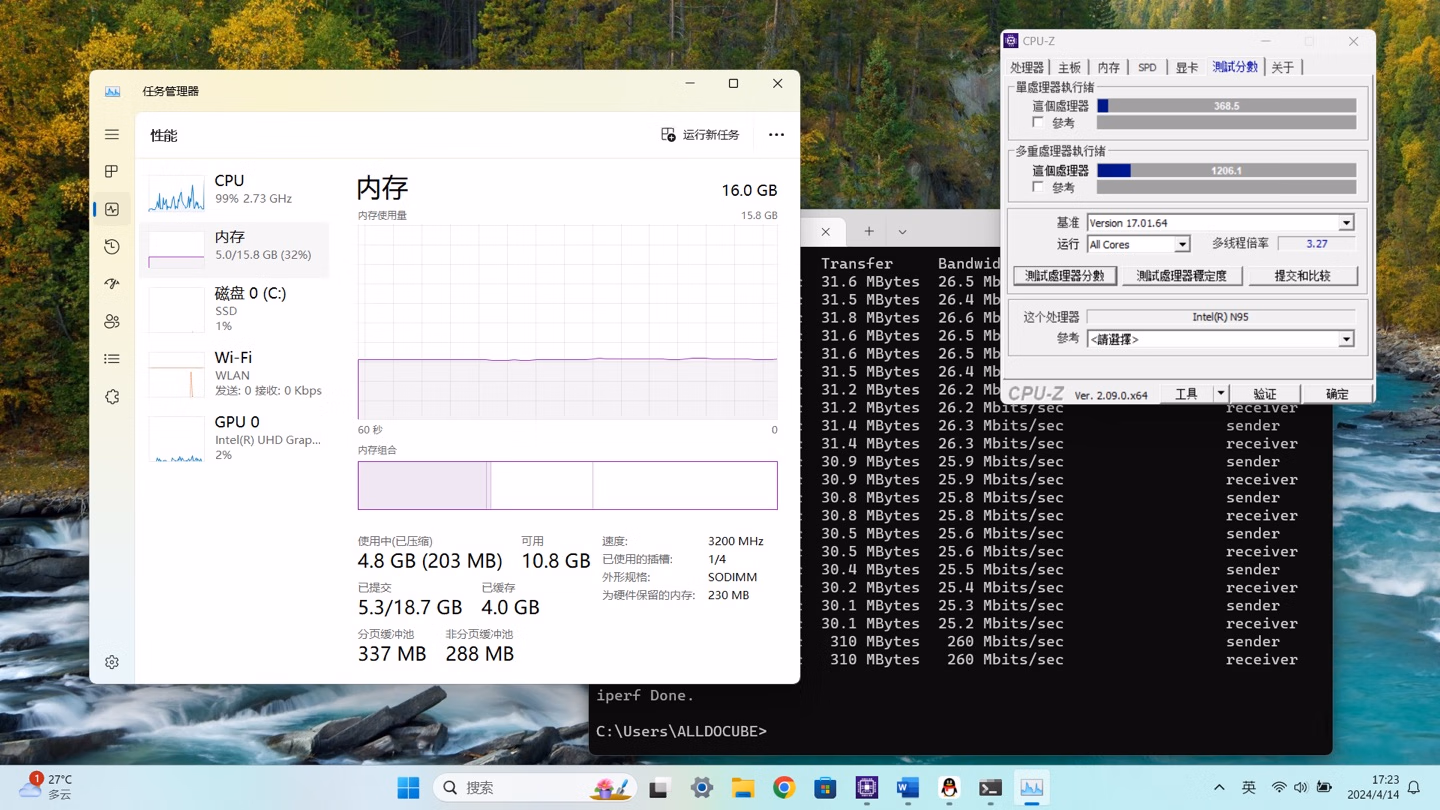
Task: Open File Explorer from taskbar
Action: [x=742, y=788]
